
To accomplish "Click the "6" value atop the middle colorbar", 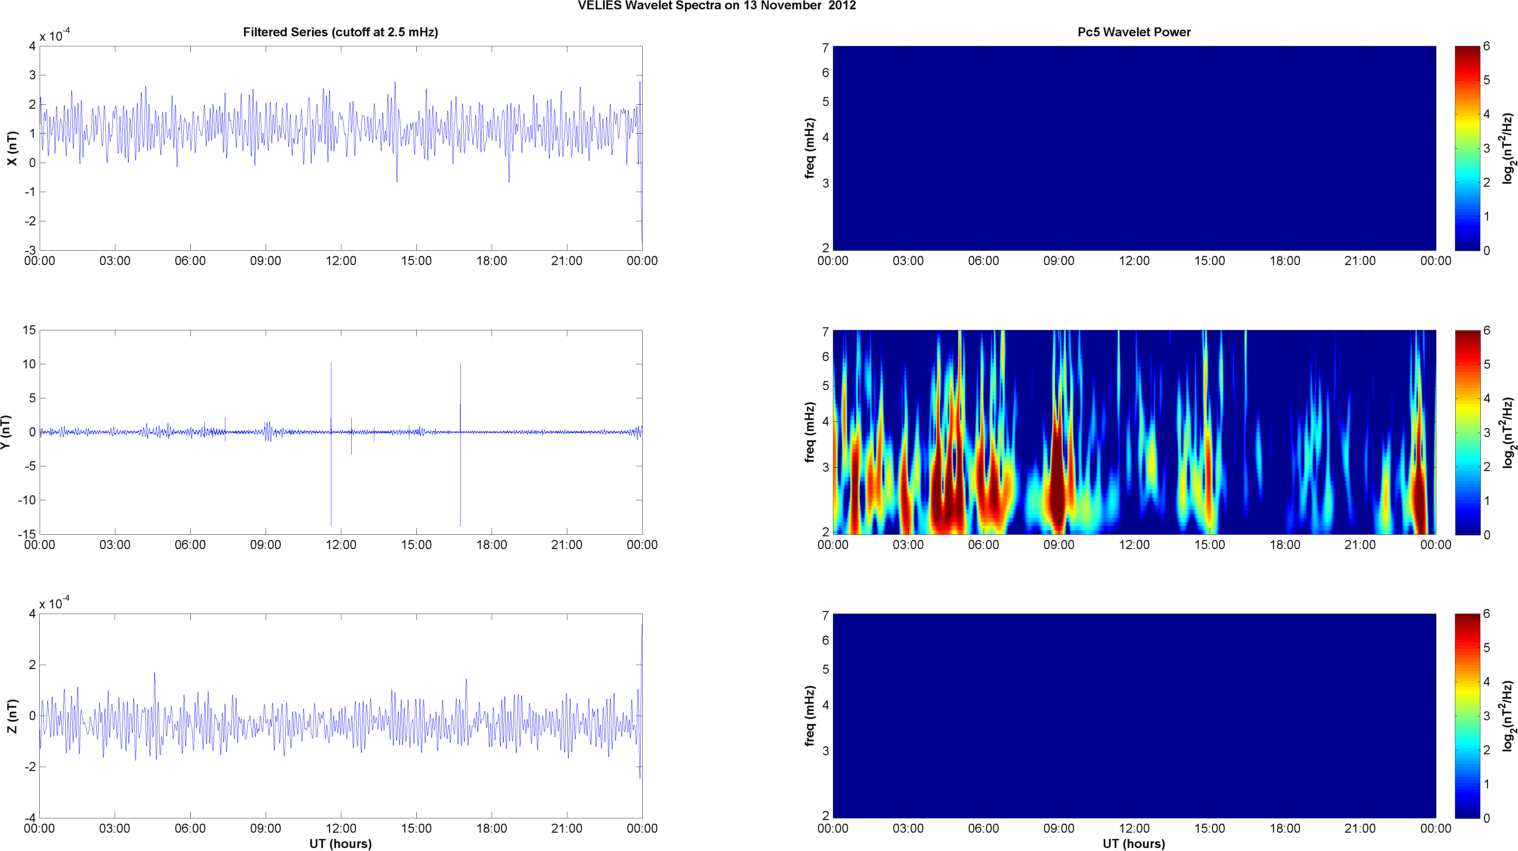I will pos(1487,331).
